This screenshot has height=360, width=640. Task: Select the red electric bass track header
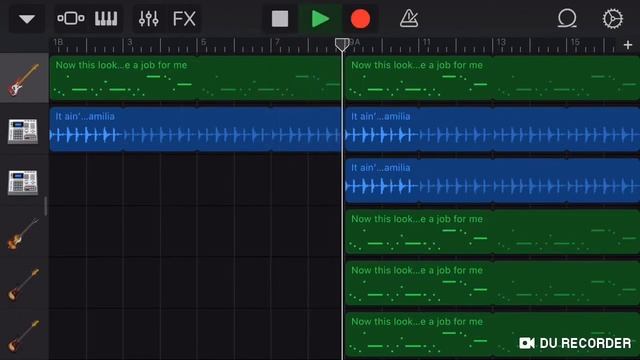coord(24,78)
